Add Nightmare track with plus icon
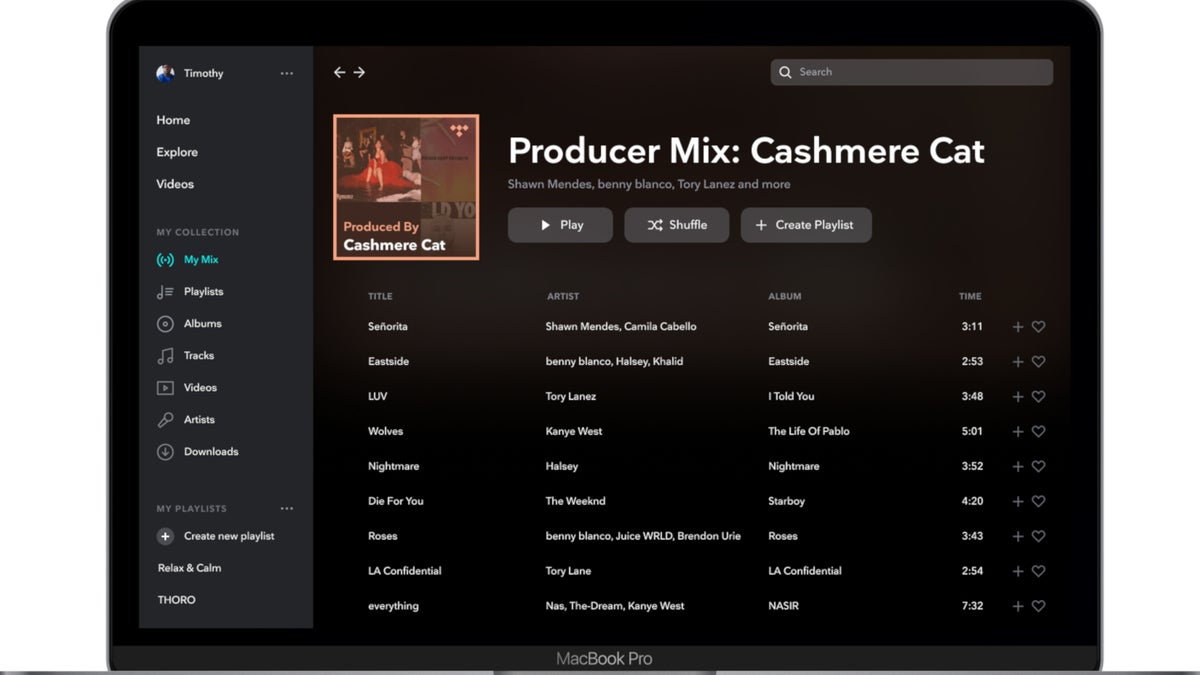The image size is (1200, 675). coord(1018,466)
